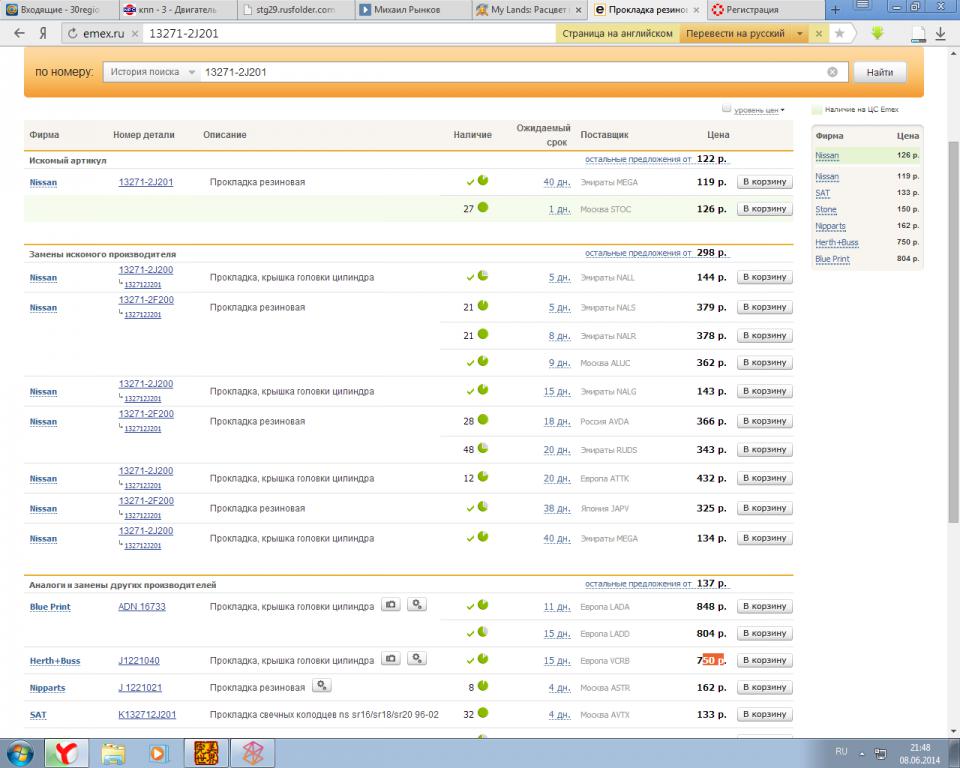The height and width of the screenshot is (768, 960).
Task: Open the green arrow browser extension
Action: [877, 33]
